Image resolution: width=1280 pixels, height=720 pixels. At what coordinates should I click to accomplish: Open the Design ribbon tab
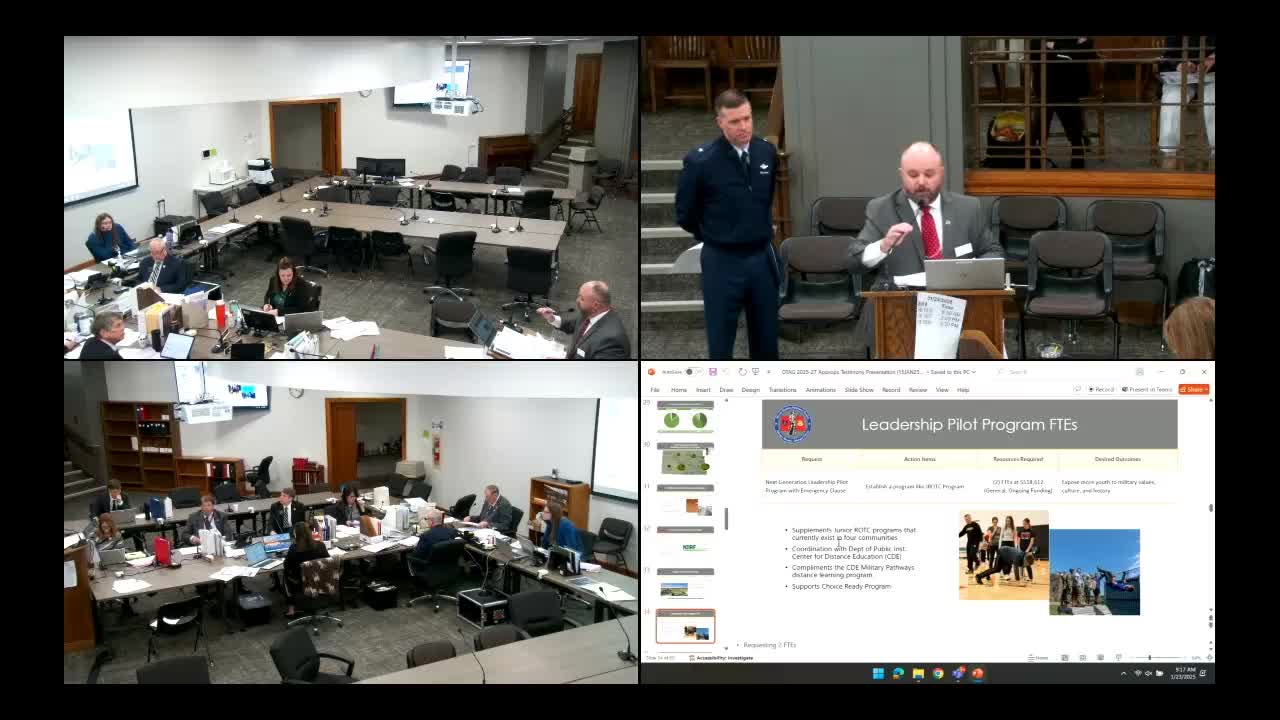750,390
